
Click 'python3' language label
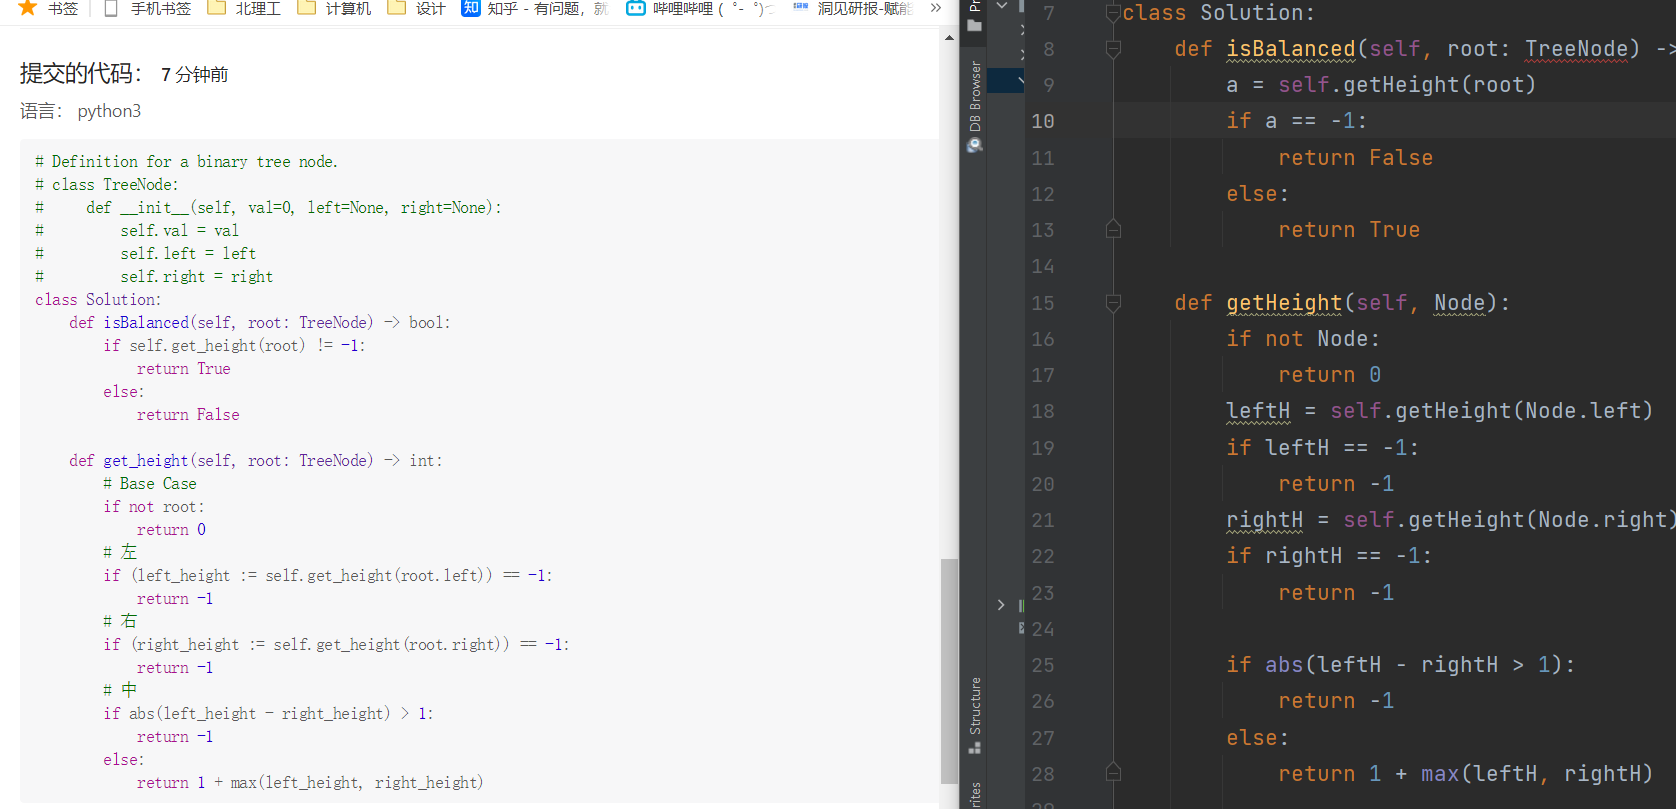(x=109, y=111)
